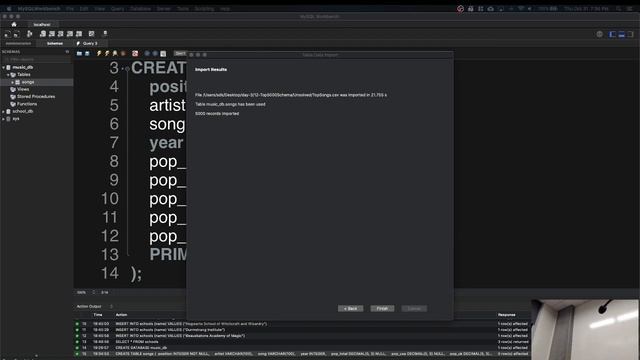This screenshot has width=640, height=360.
Task: Select the Functions folder
Action: 27,104
